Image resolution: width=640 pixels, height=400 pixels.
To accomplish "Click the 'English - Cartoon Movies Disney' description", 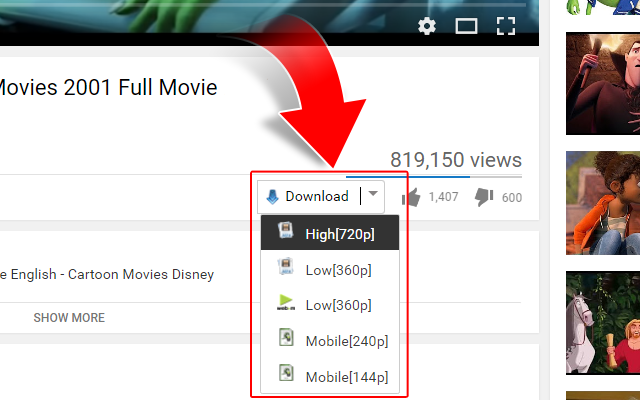I will pos(109,274).
